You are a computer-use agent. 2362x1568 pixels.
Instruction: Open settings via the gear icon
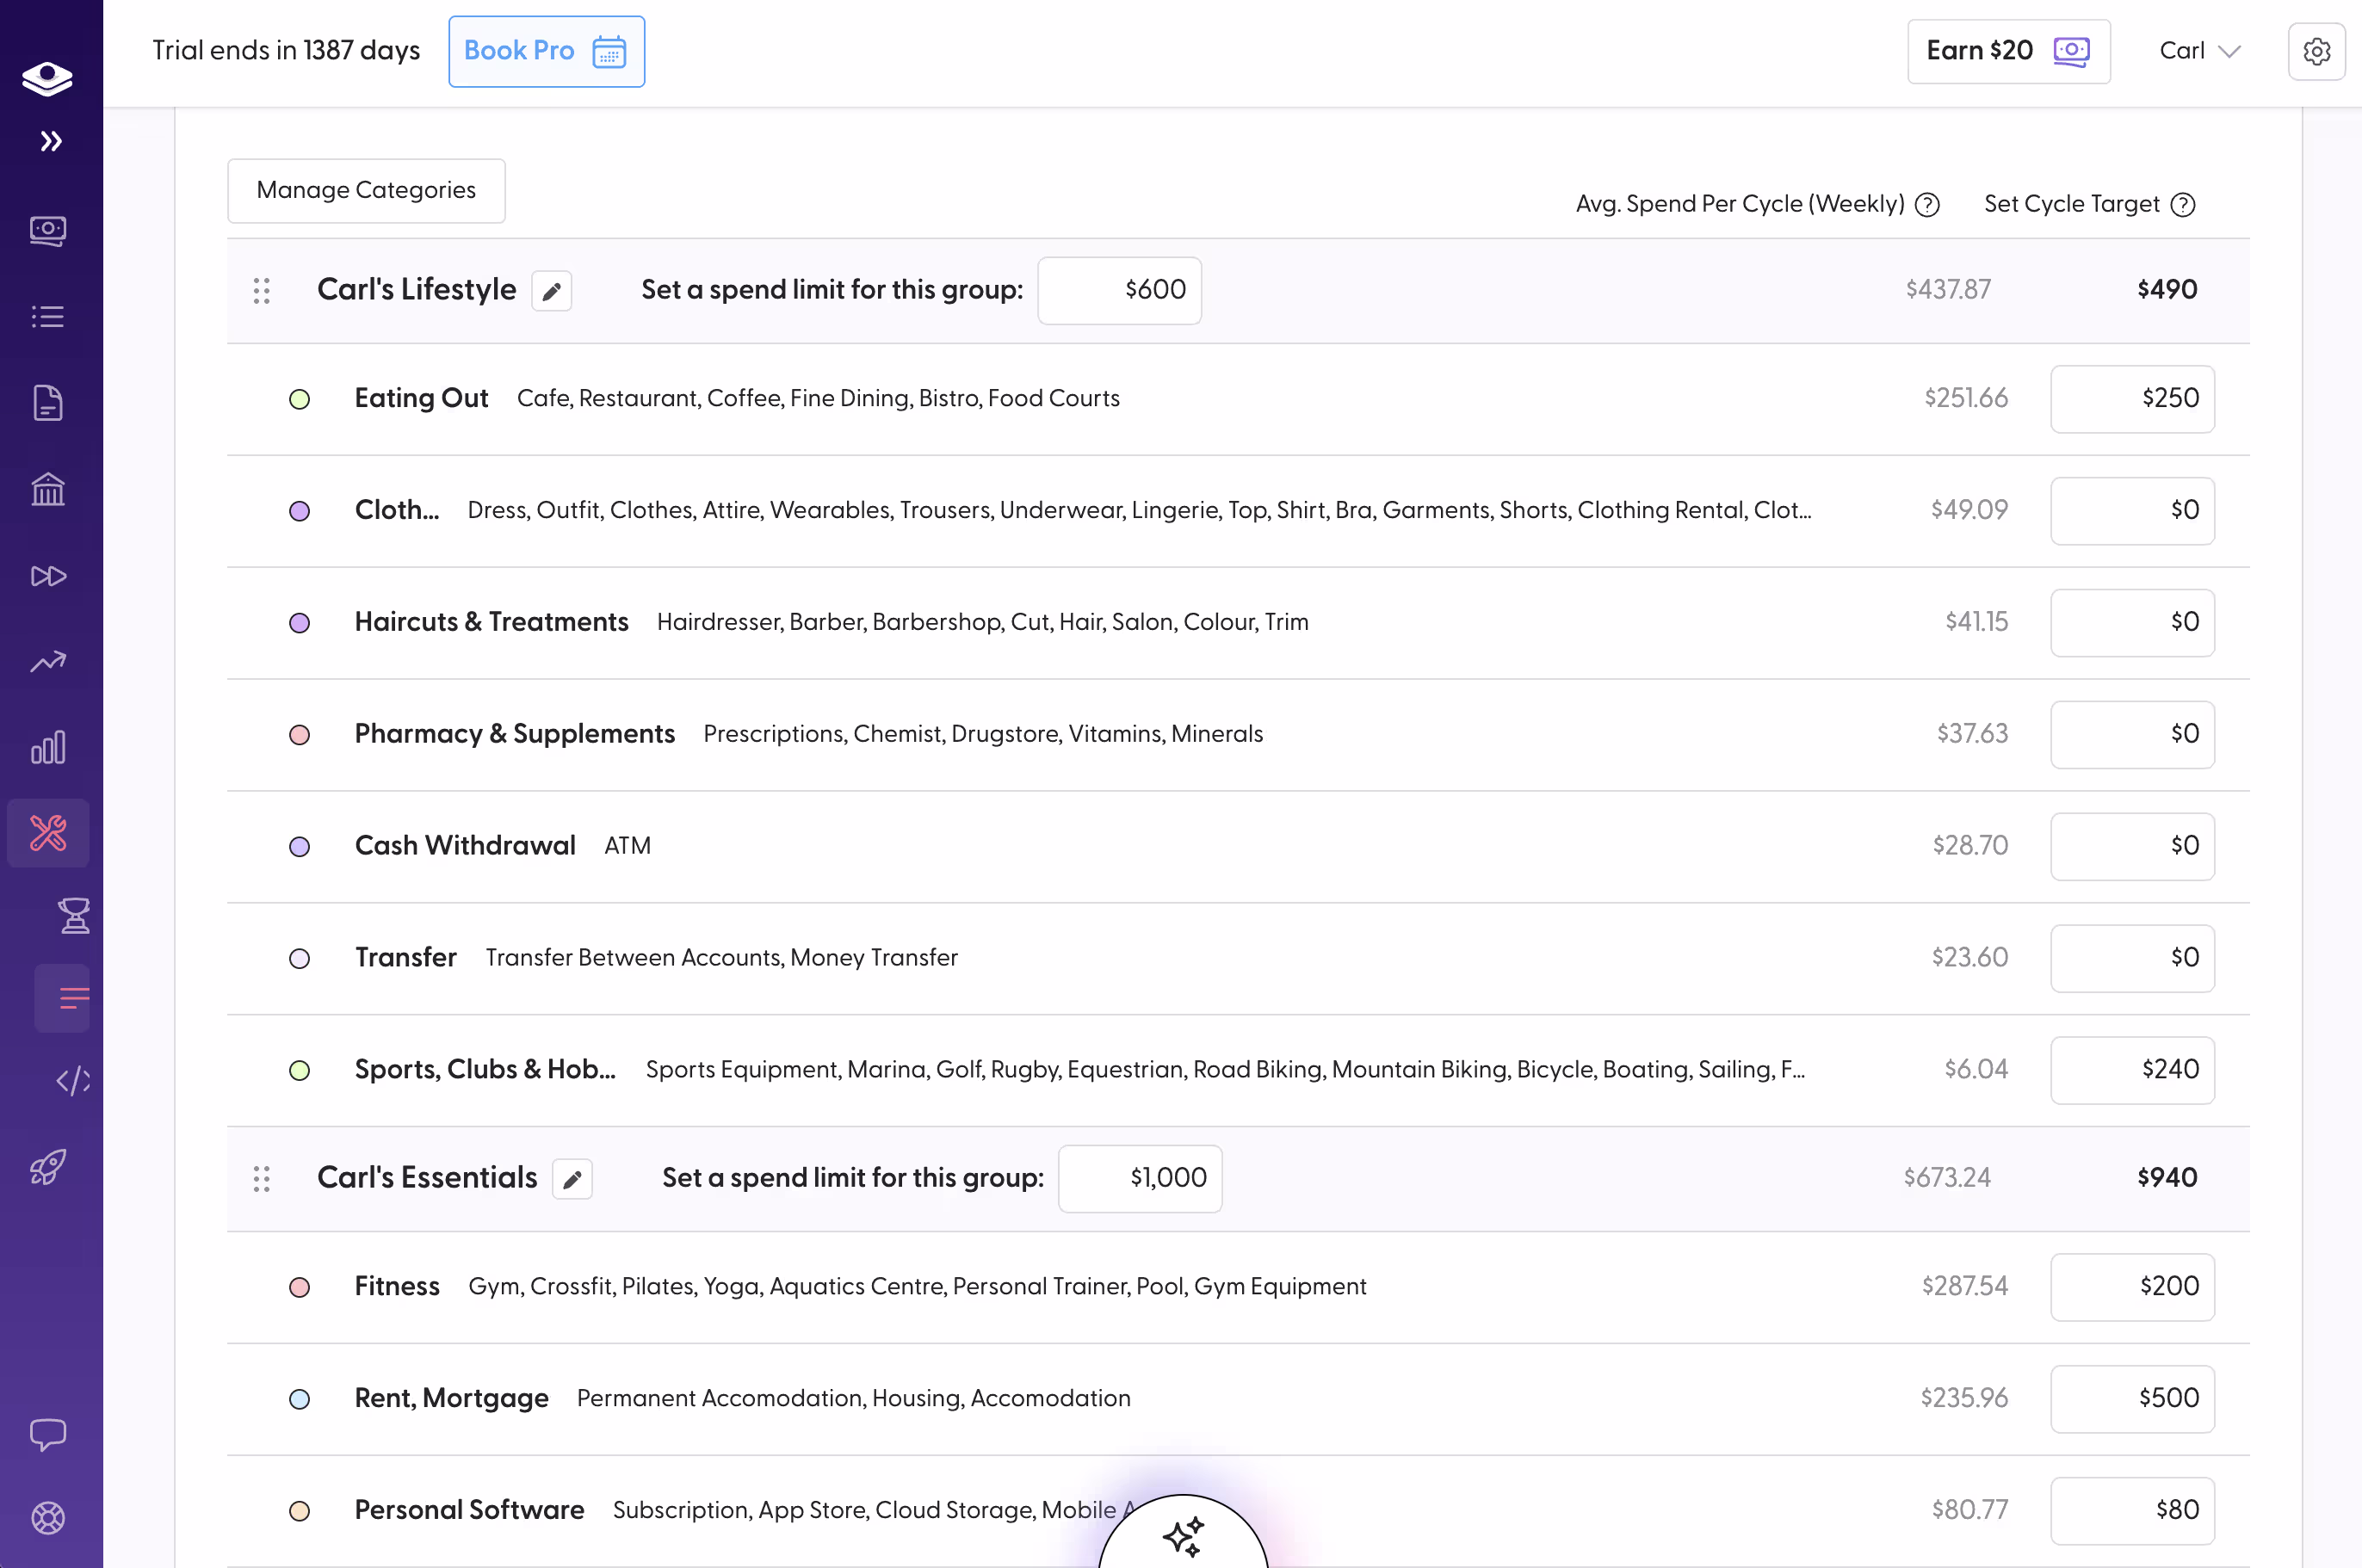pos(2317,51)
